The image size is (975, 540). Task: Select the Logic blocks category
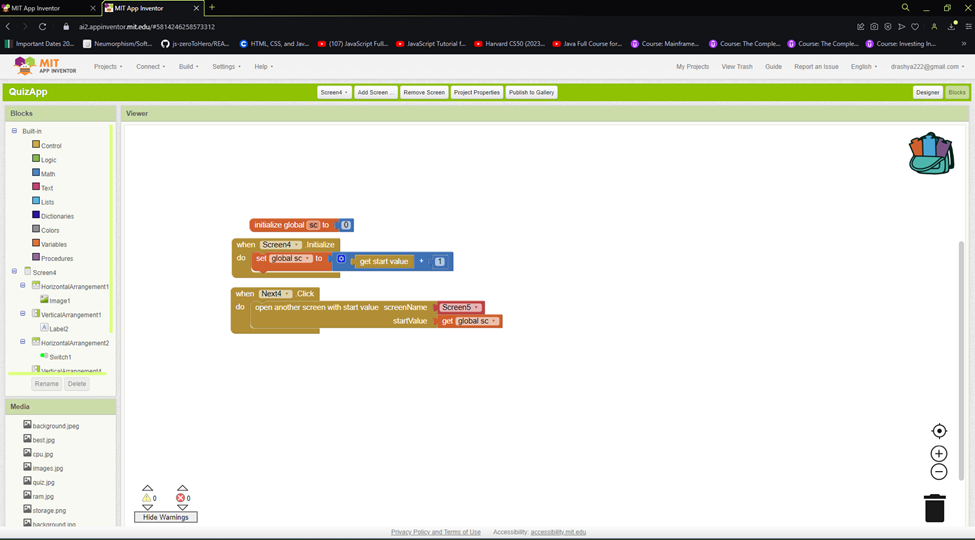pyautogui.click(x=49, y=160)
